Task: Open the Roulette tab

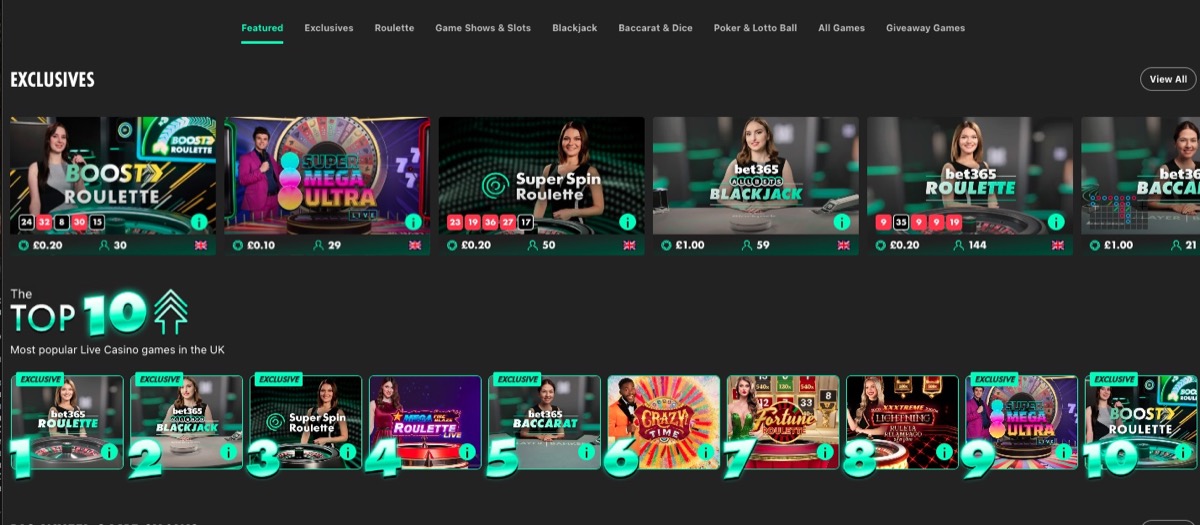Action: (394, 28)
